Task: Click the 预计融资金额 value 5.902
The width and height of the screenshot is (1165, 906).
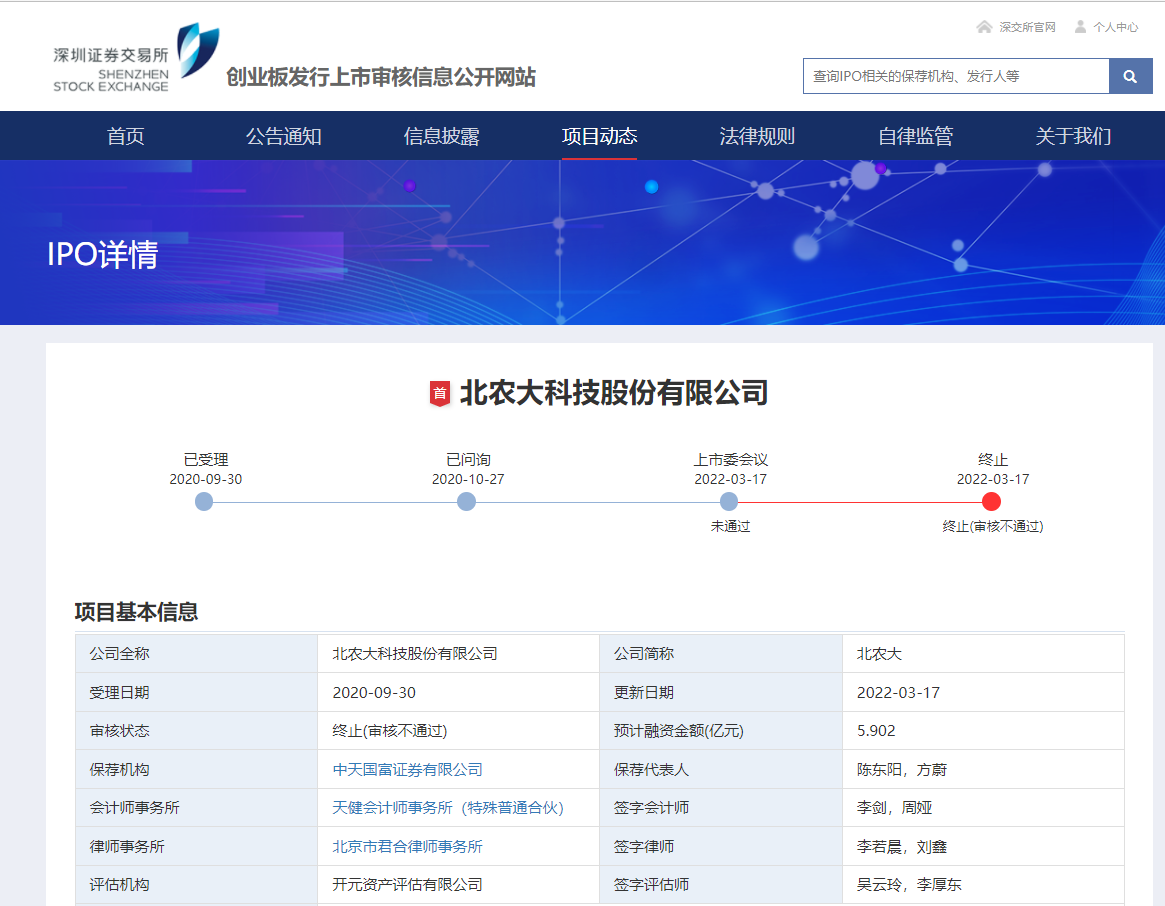Action: (876, 731)
